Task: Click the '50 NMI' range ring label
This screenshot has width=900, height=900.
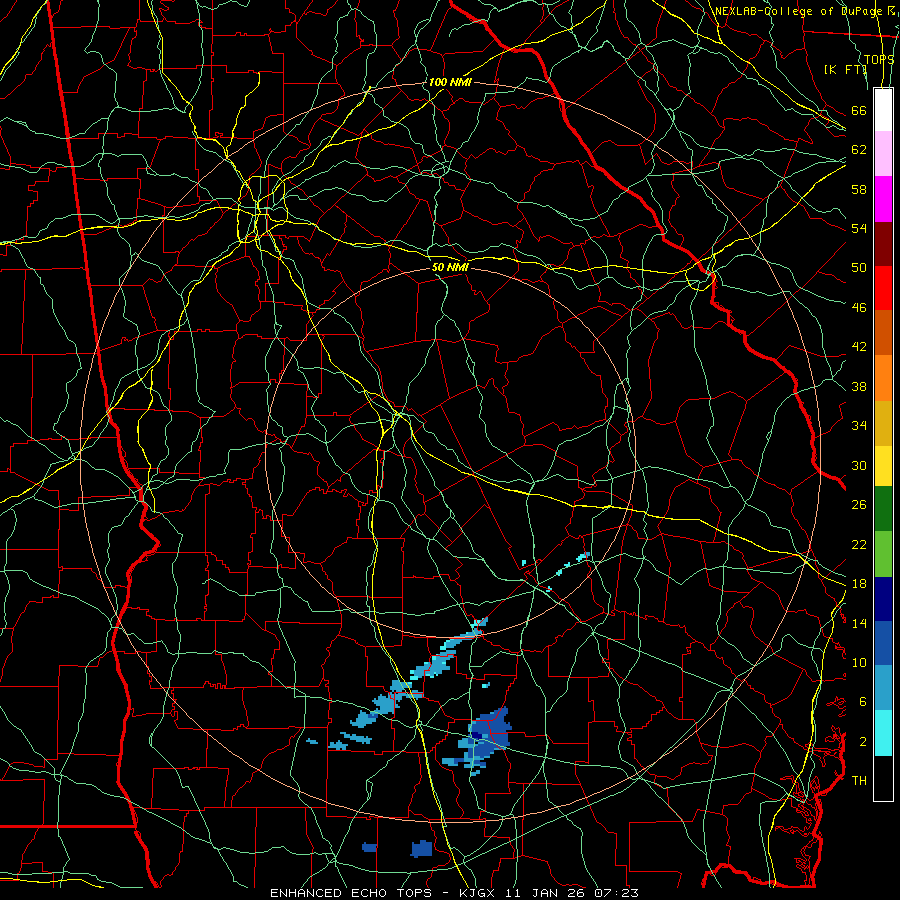Action: click(x=451, y=267)
